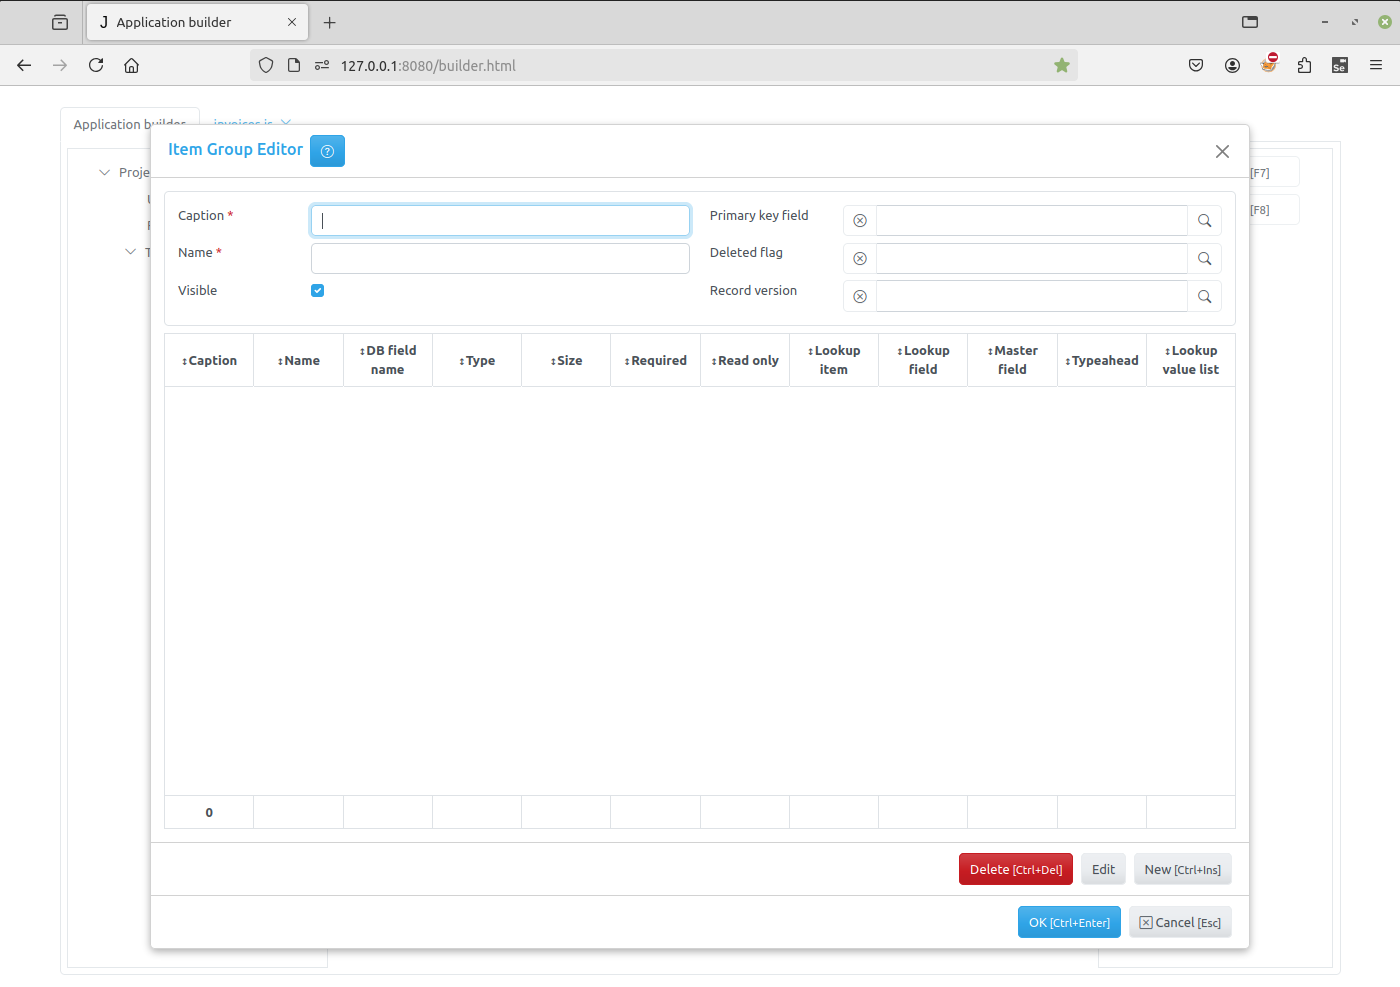Screen dimensions: 1400x987
Task: Click the help icon beside Item Group Editor
Action: click(x=327, y=151)
